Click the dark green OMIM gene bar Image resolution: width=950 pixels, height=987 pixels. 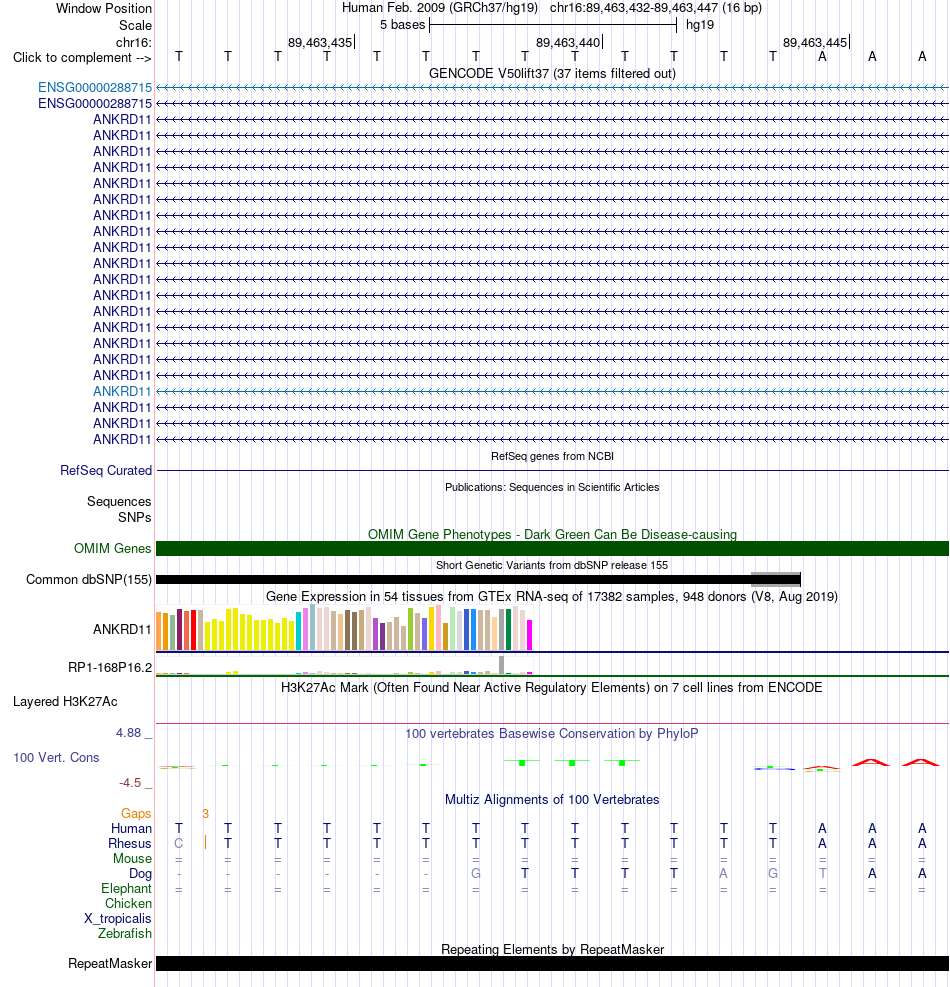tap(552, 549)
